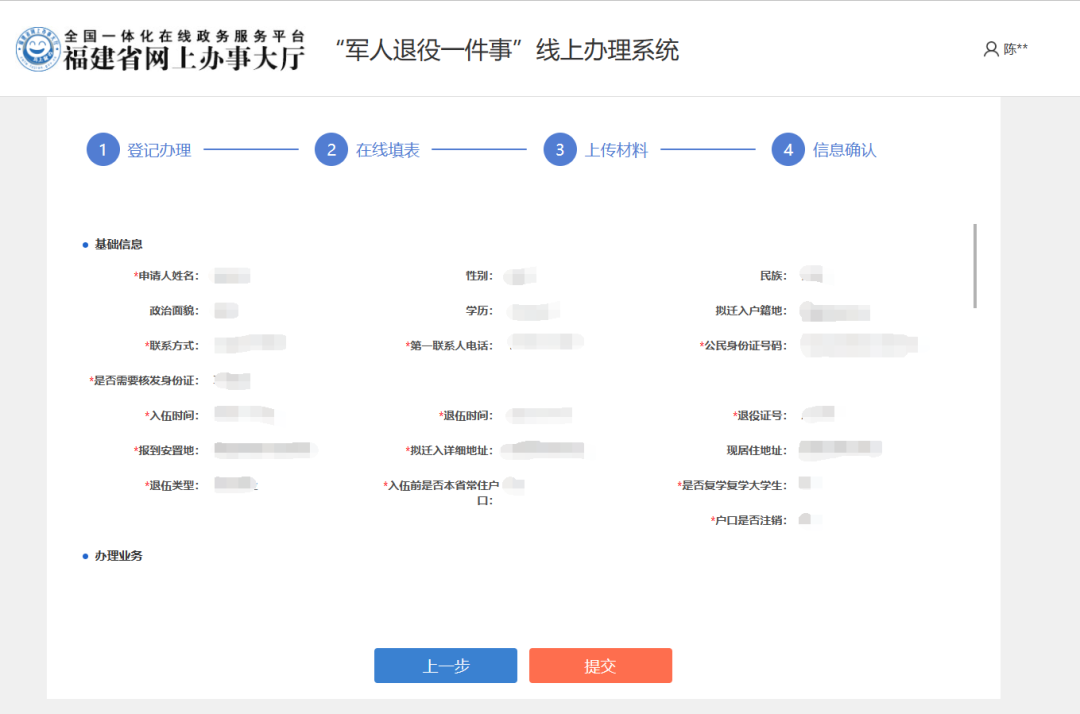Click step 1 circle icon
The width and height of the screenshot is (1080, 714).
pos(103,150)
